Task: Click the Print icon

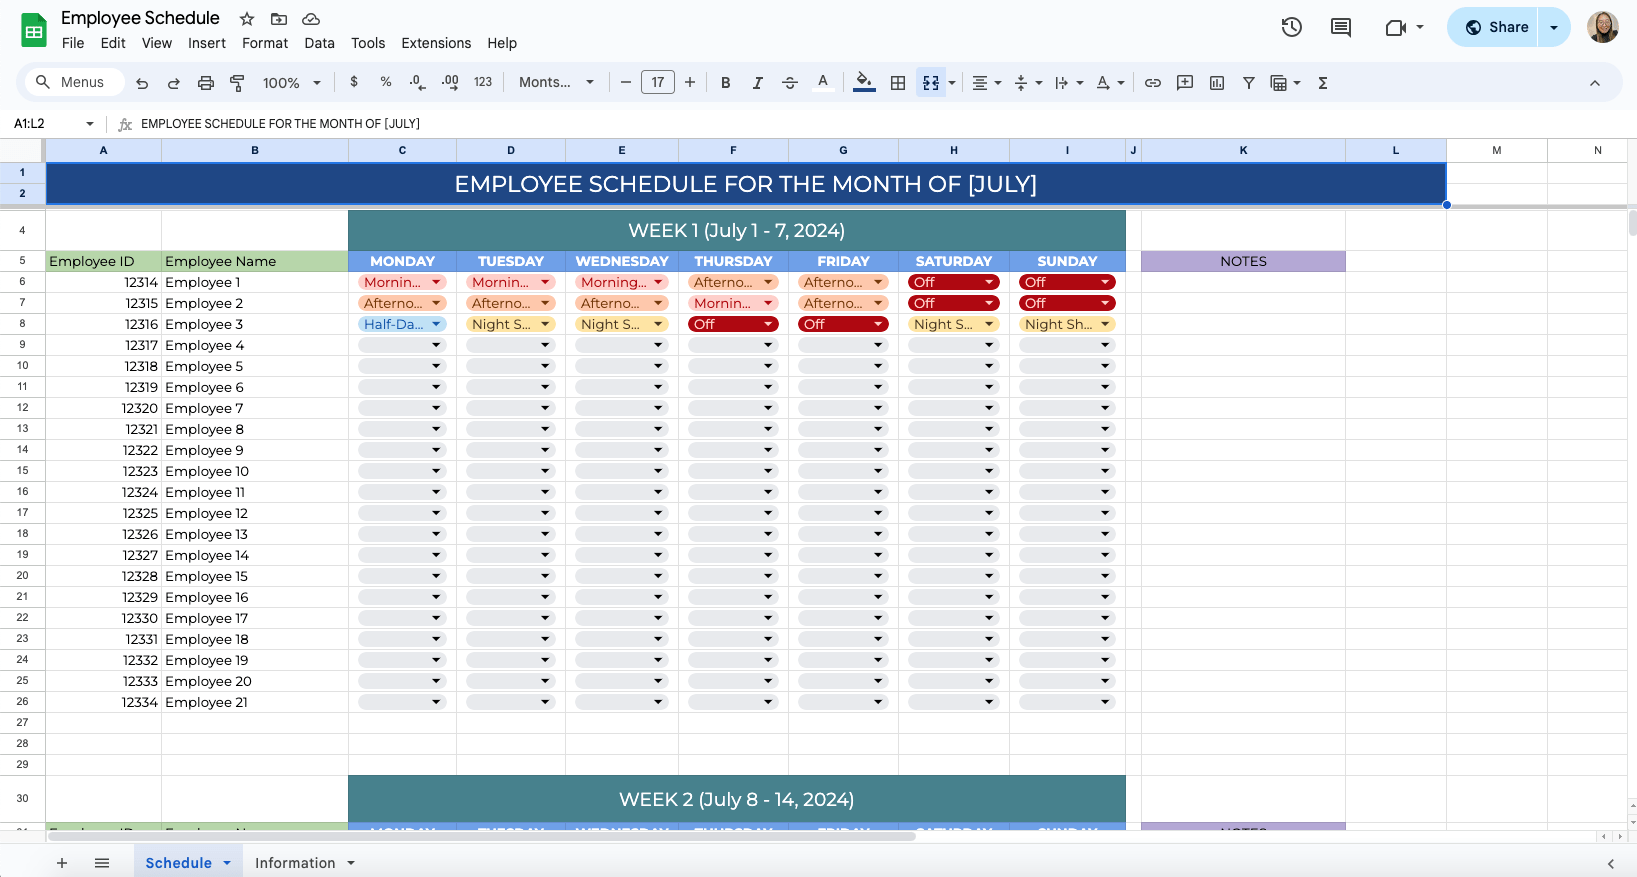Action: (206, 83)
